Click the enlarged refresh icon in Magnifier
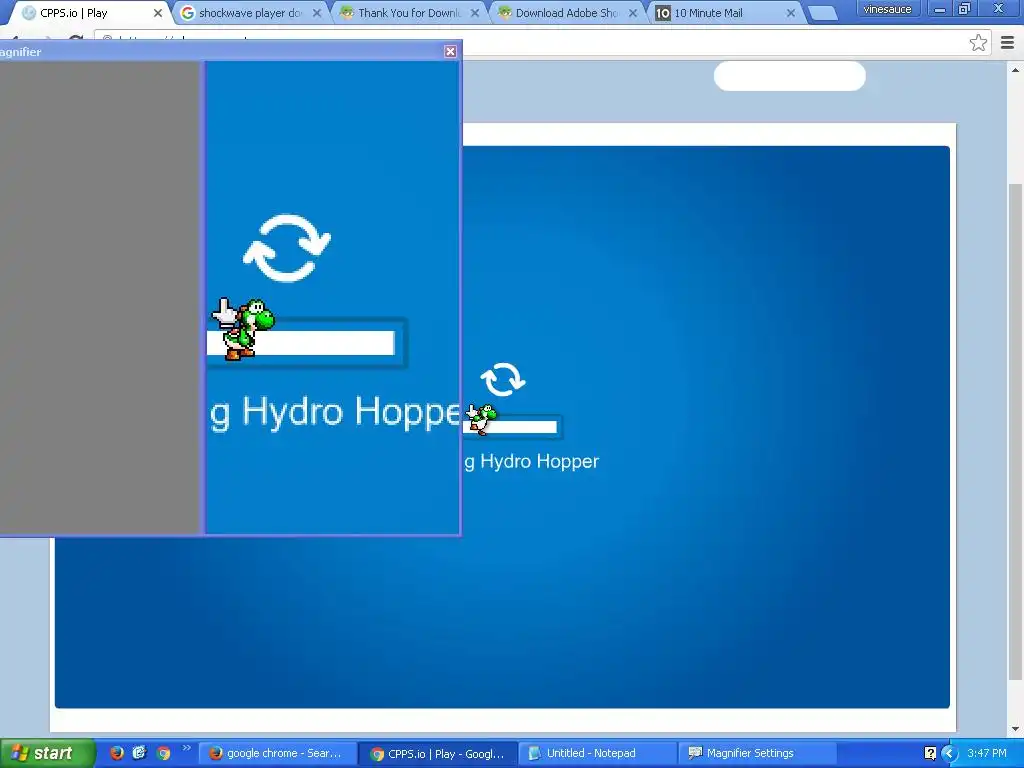The image size is (1024, 768). pos(287,248)
